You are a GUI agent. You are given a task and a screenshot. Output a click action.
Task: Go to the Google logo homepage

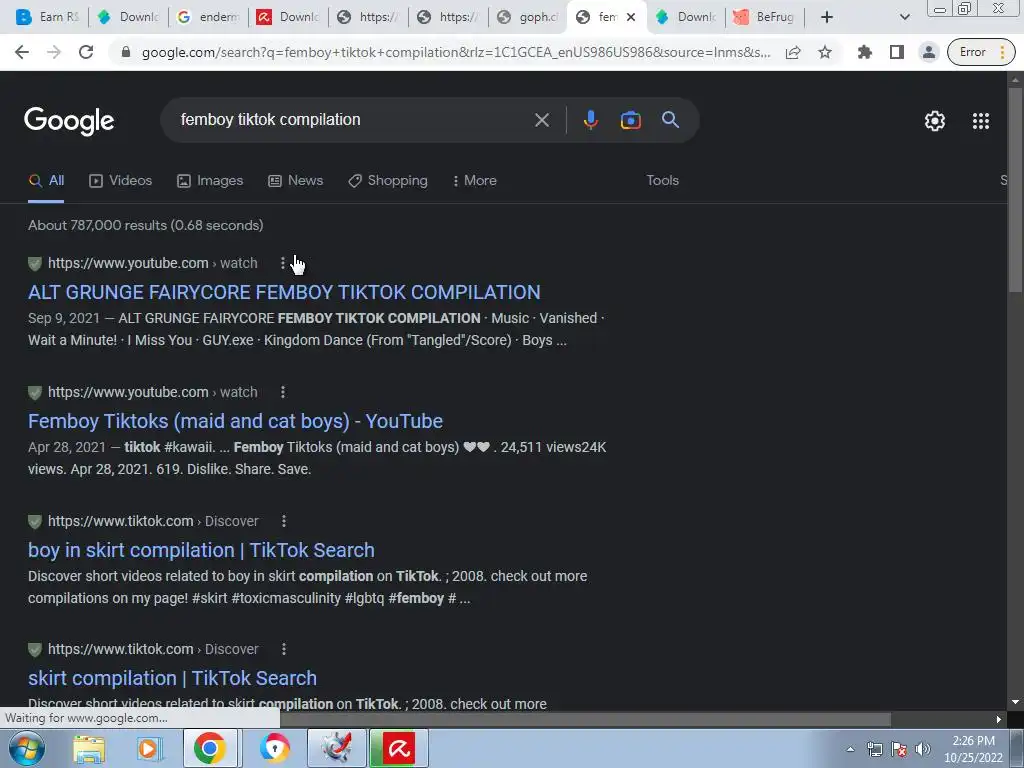69,121
